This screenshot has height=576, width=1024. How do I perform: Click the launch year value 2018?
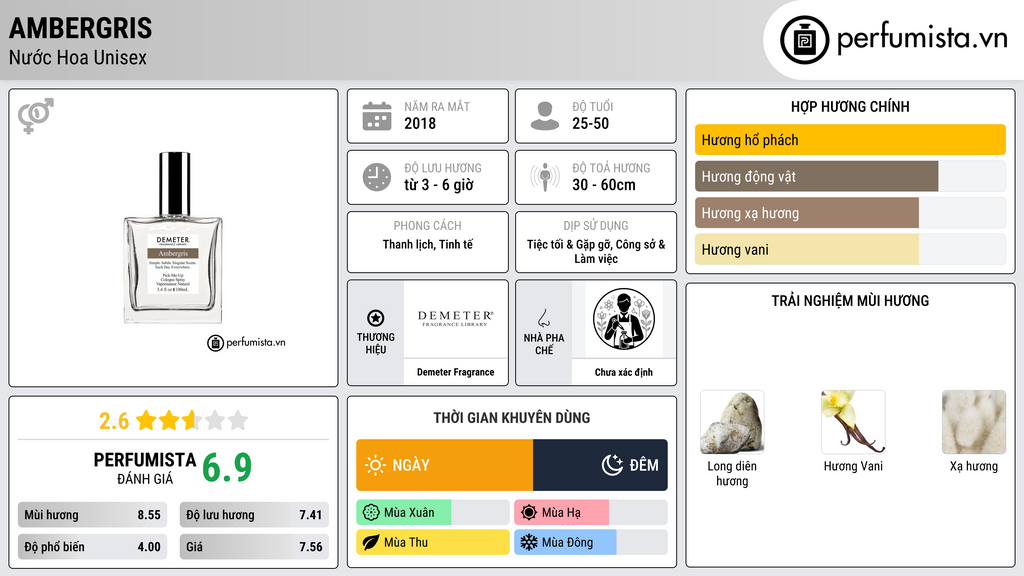point(420,123)
